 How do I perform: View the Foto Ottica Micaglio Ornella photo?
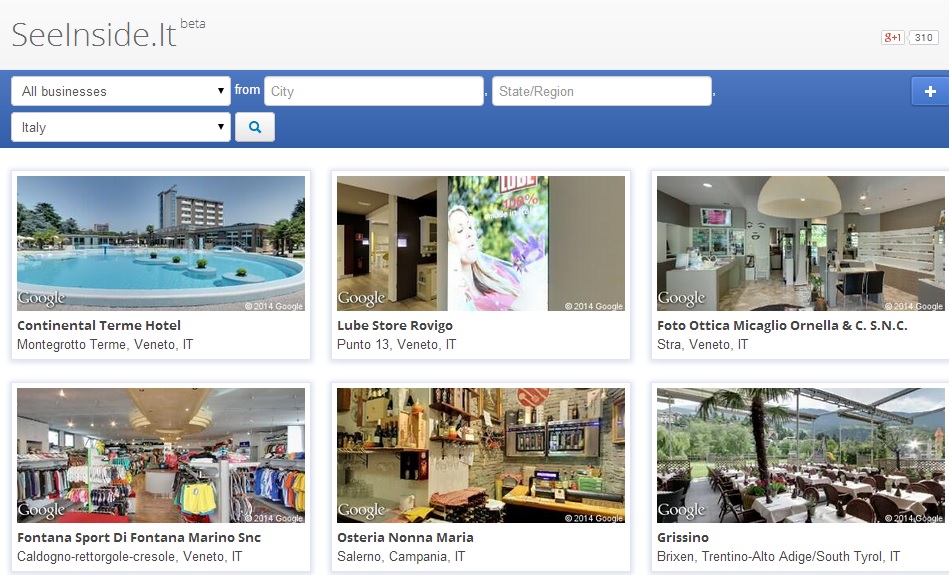pyautogui.click(x=800, y=243)
